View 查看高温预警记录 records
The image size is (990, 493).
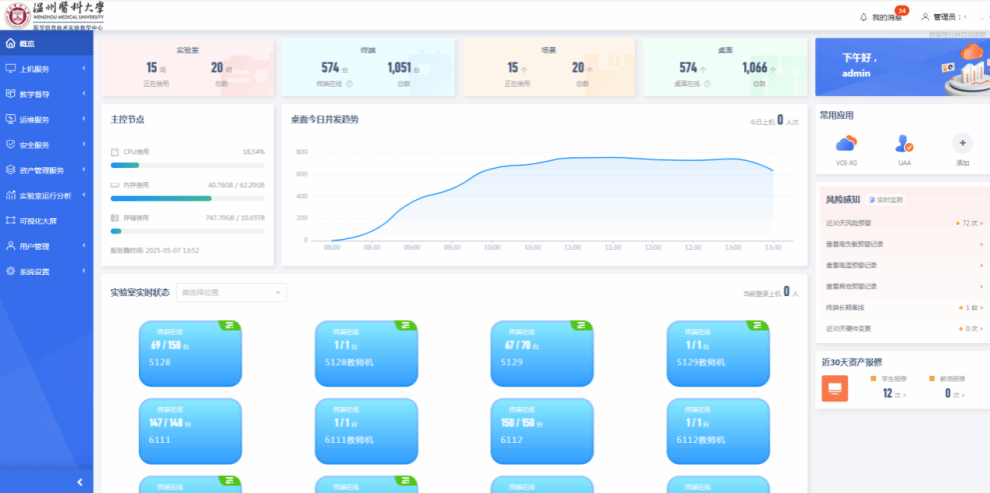coord(904,265)
